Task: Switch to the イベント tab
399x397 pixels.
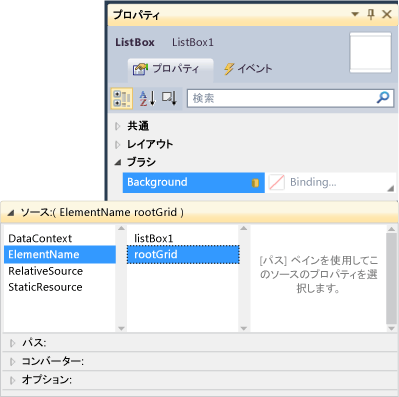Action: 248,69
